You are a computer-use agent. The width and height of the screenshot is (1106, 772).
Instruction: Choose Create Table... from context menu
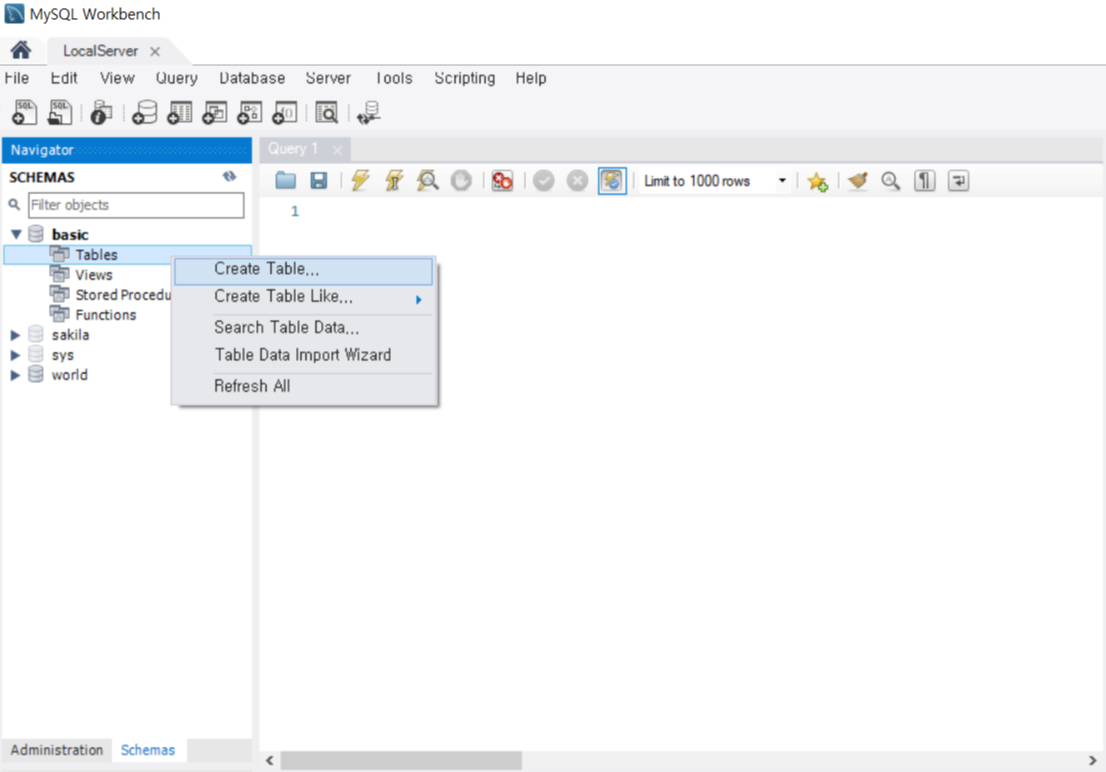coord(303,270)
